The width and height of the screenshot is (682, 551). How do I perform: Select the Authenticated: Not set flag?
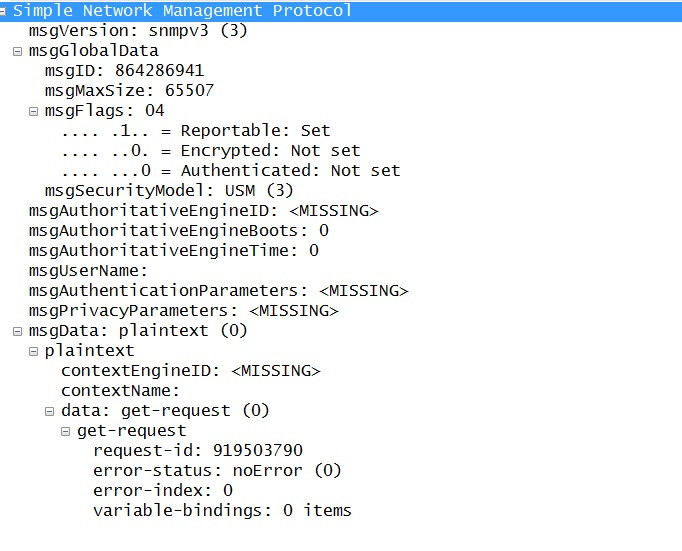[x=230, y=171]
